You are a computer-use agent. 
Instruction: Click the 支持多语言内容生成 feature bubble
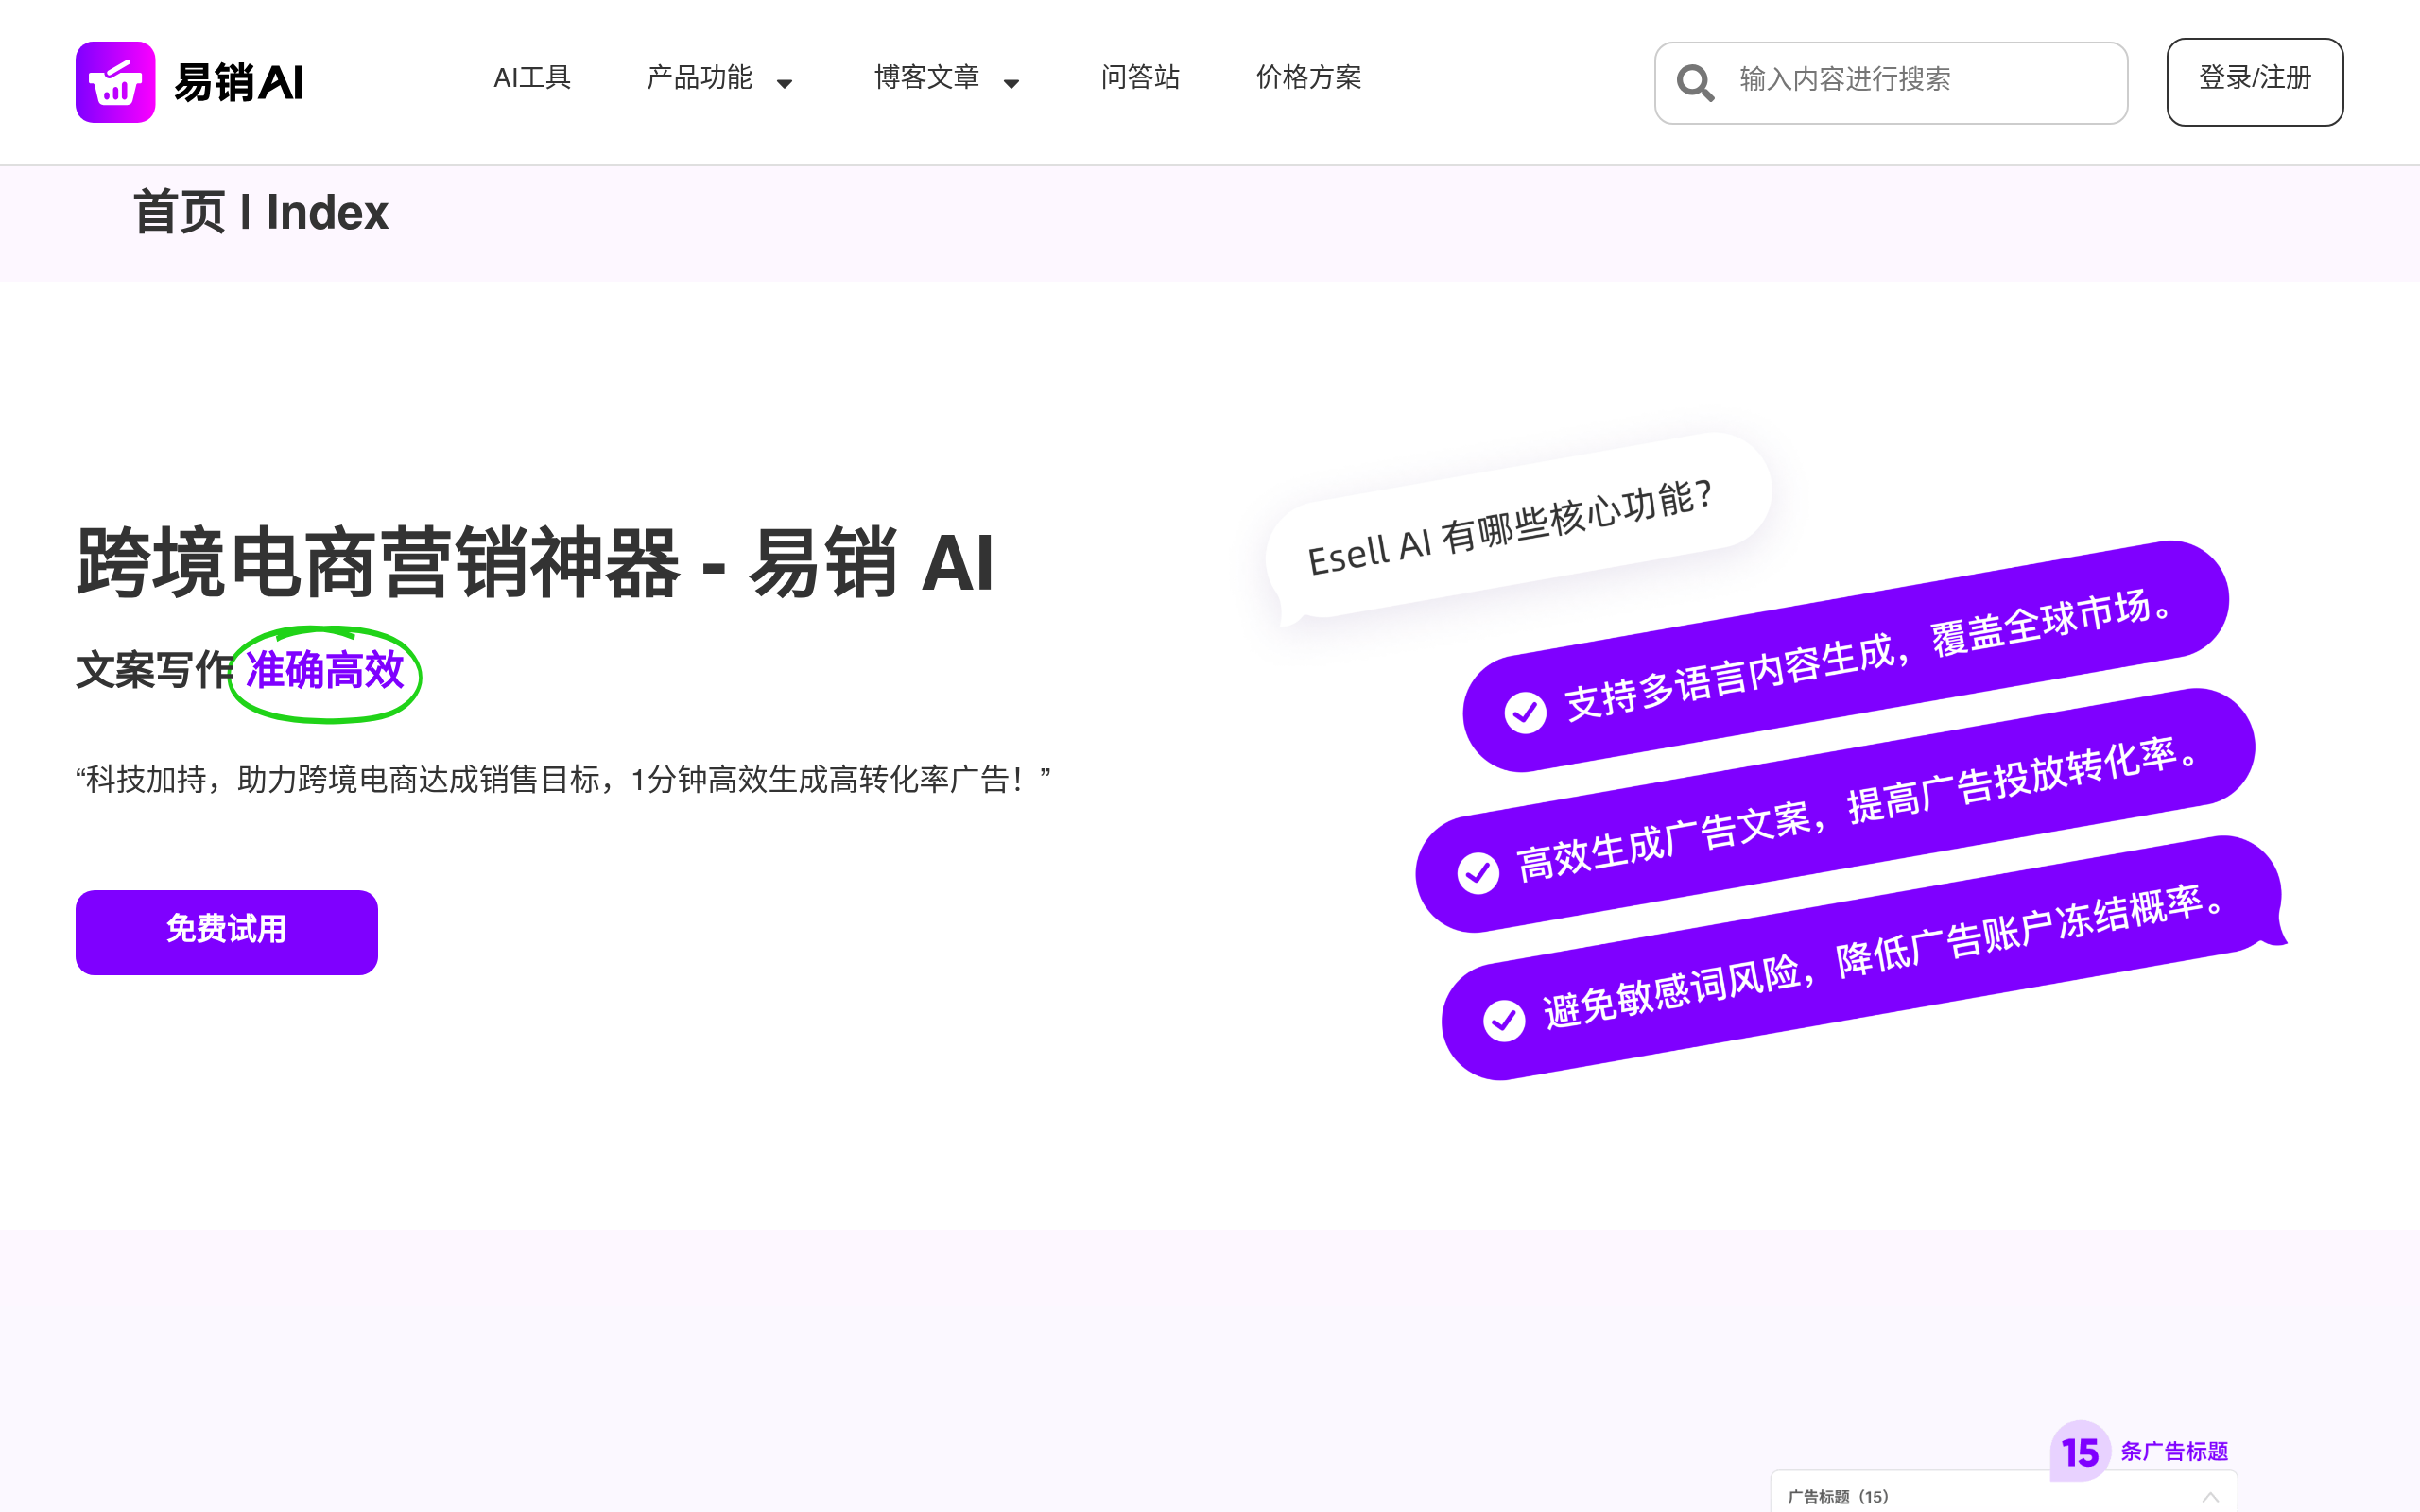pyautogui.click(x=1846, y=656)
